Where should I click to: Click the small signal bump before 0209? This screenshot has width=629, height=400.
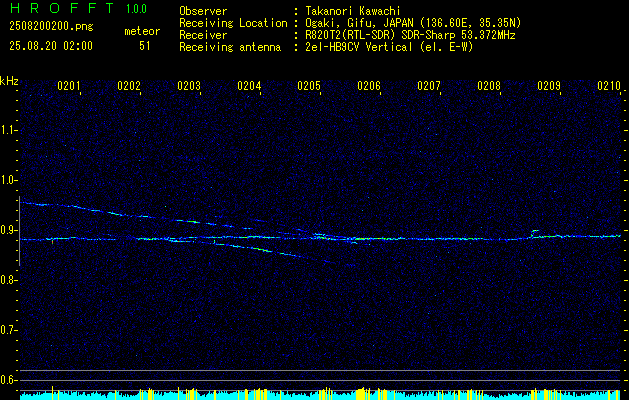pyautogui.click(x=535, y=233)
